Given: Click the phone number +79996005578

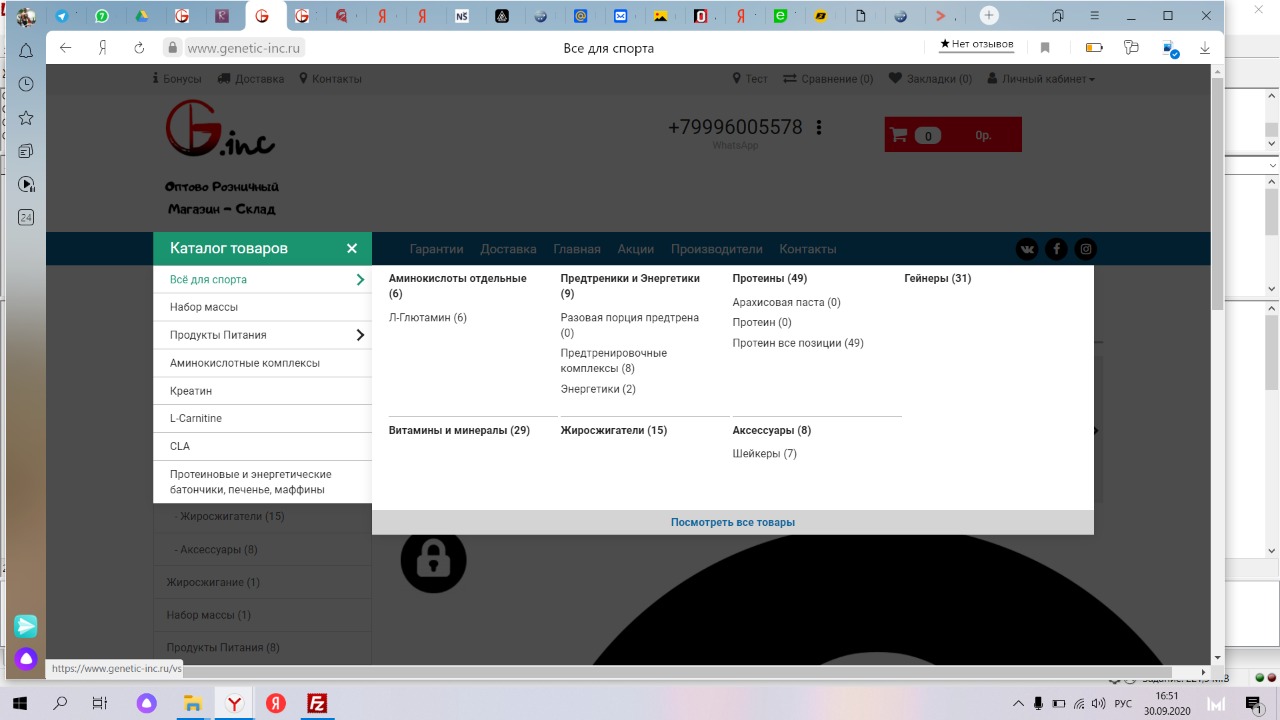Looking at the screenshot, I should point(735,128).
